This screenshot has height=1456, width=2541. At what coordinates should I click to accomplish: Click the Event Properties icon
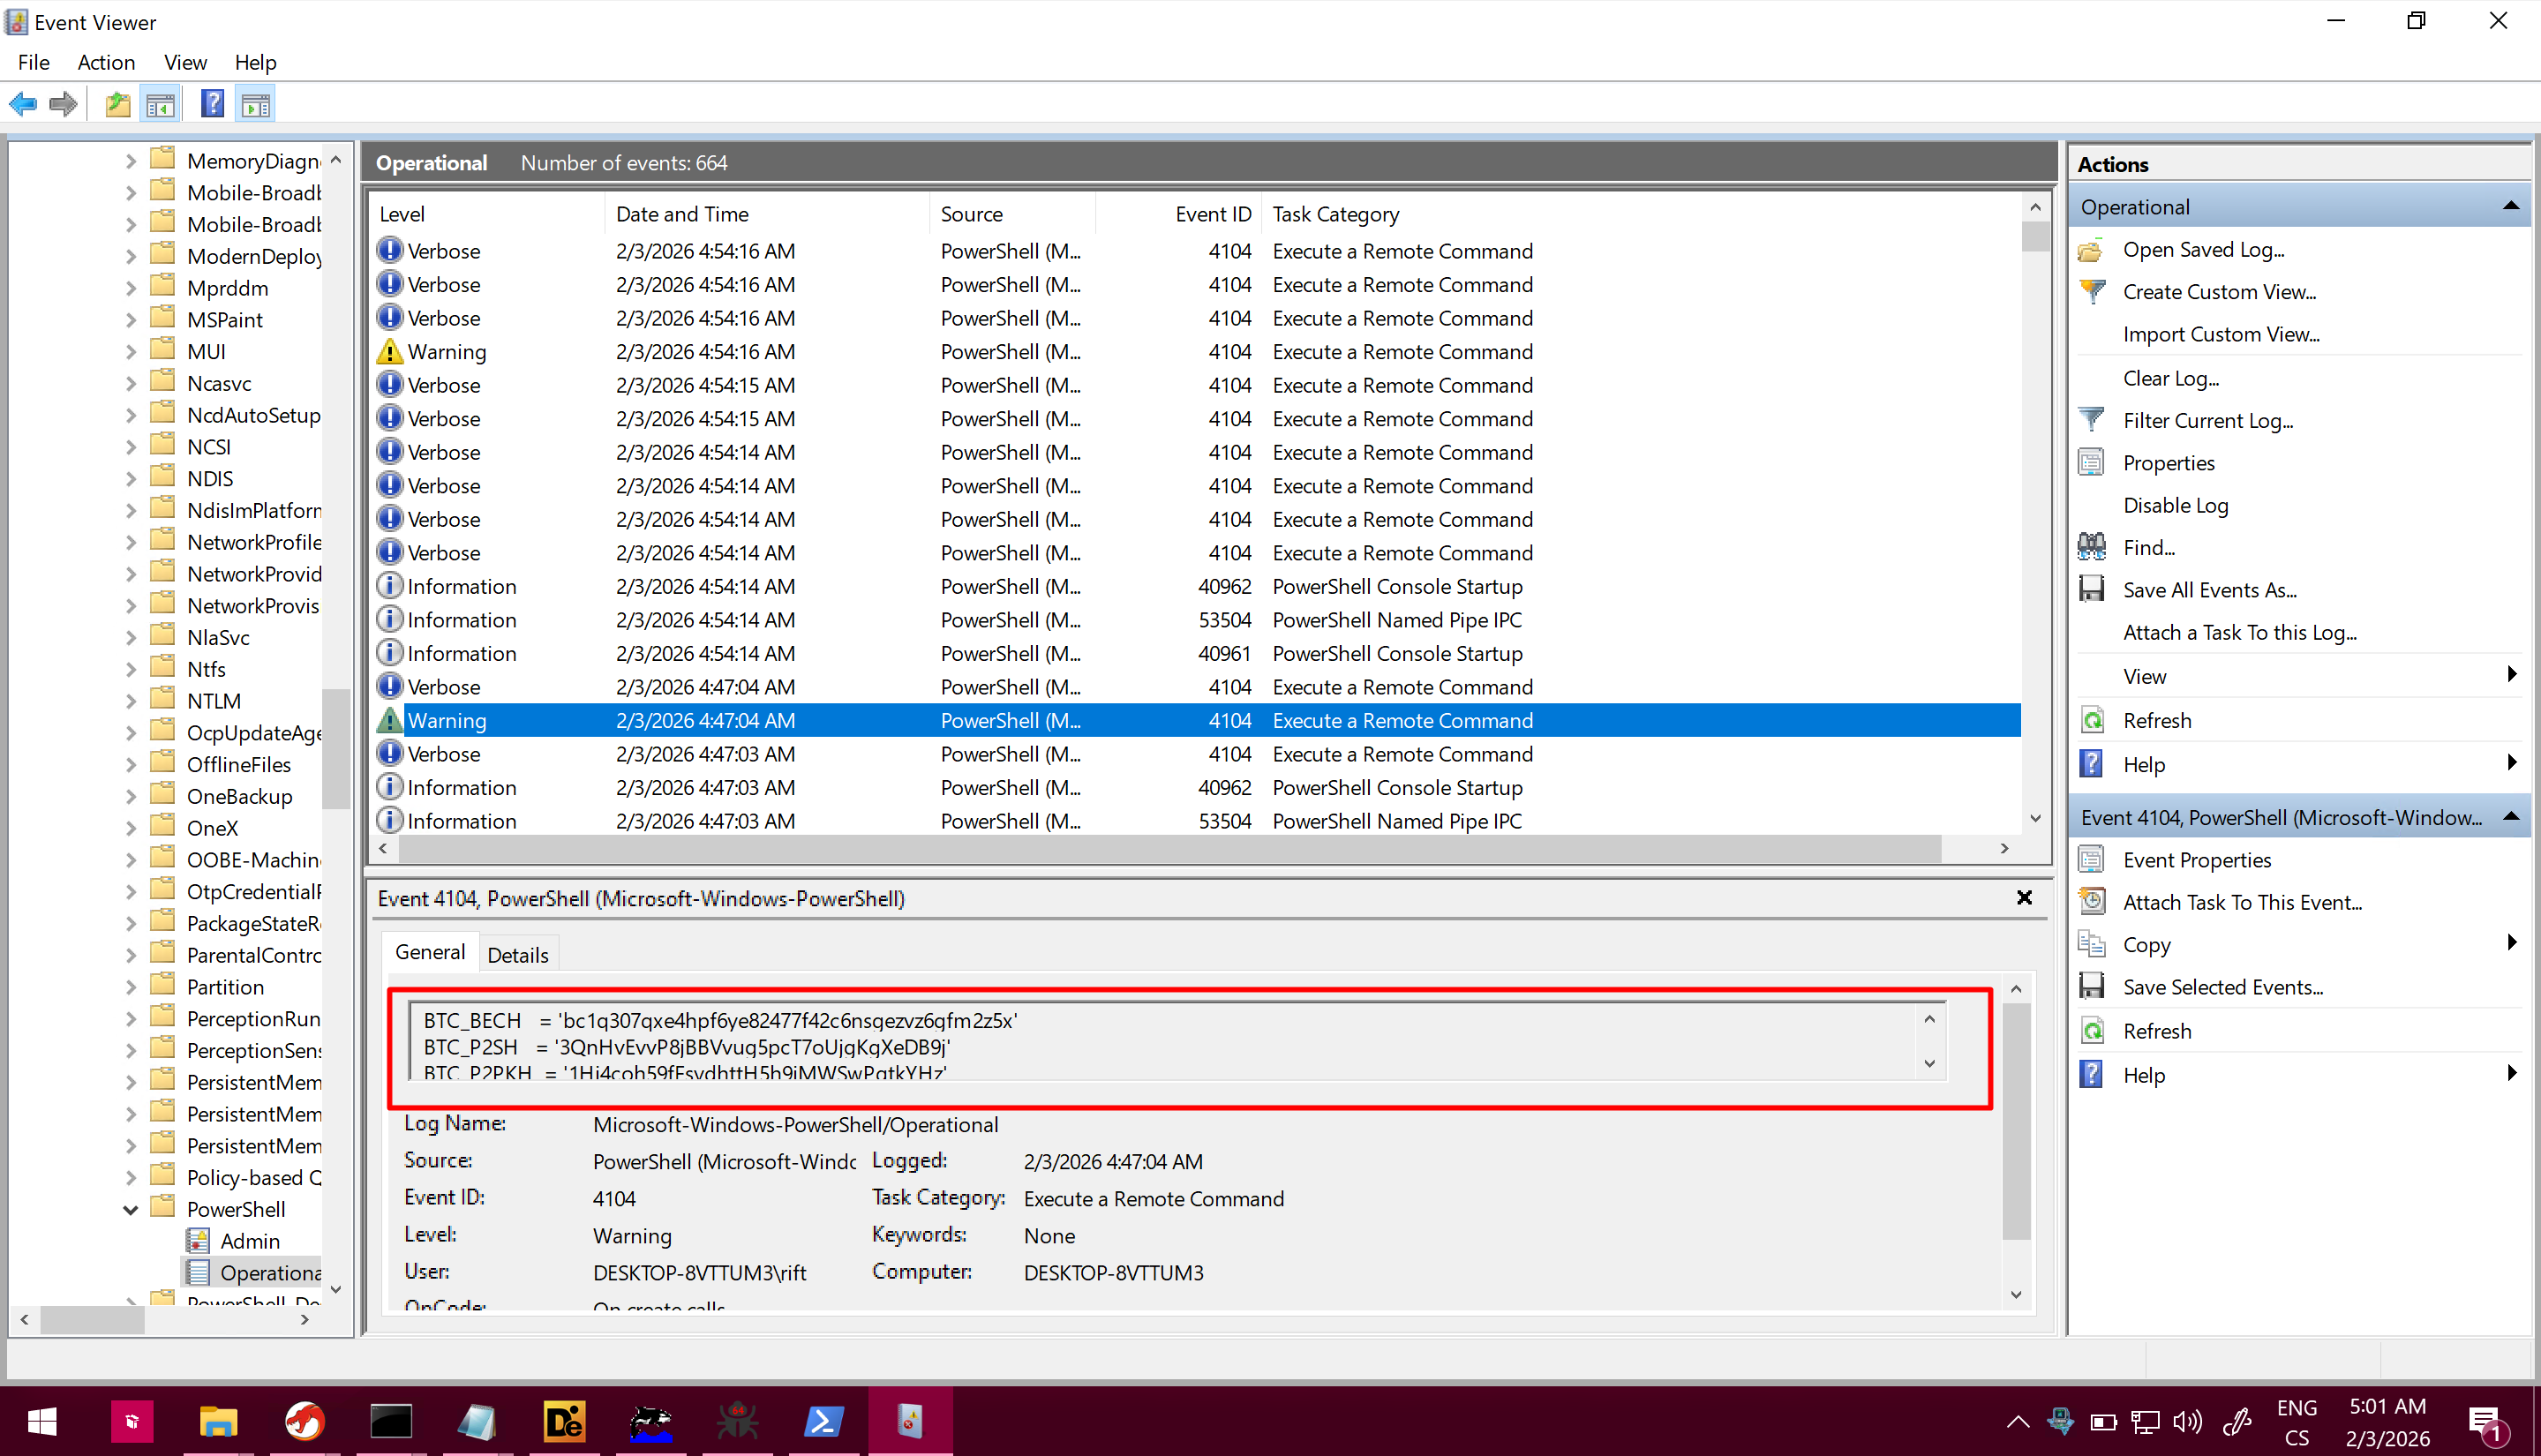(2091, 860)
